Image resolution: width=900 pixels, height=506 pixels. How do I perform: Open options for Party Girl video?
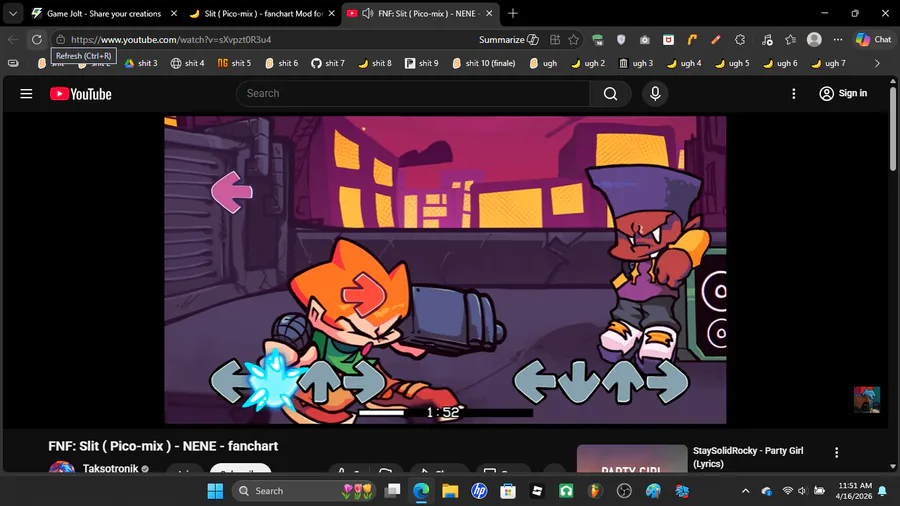click(836, 453)
